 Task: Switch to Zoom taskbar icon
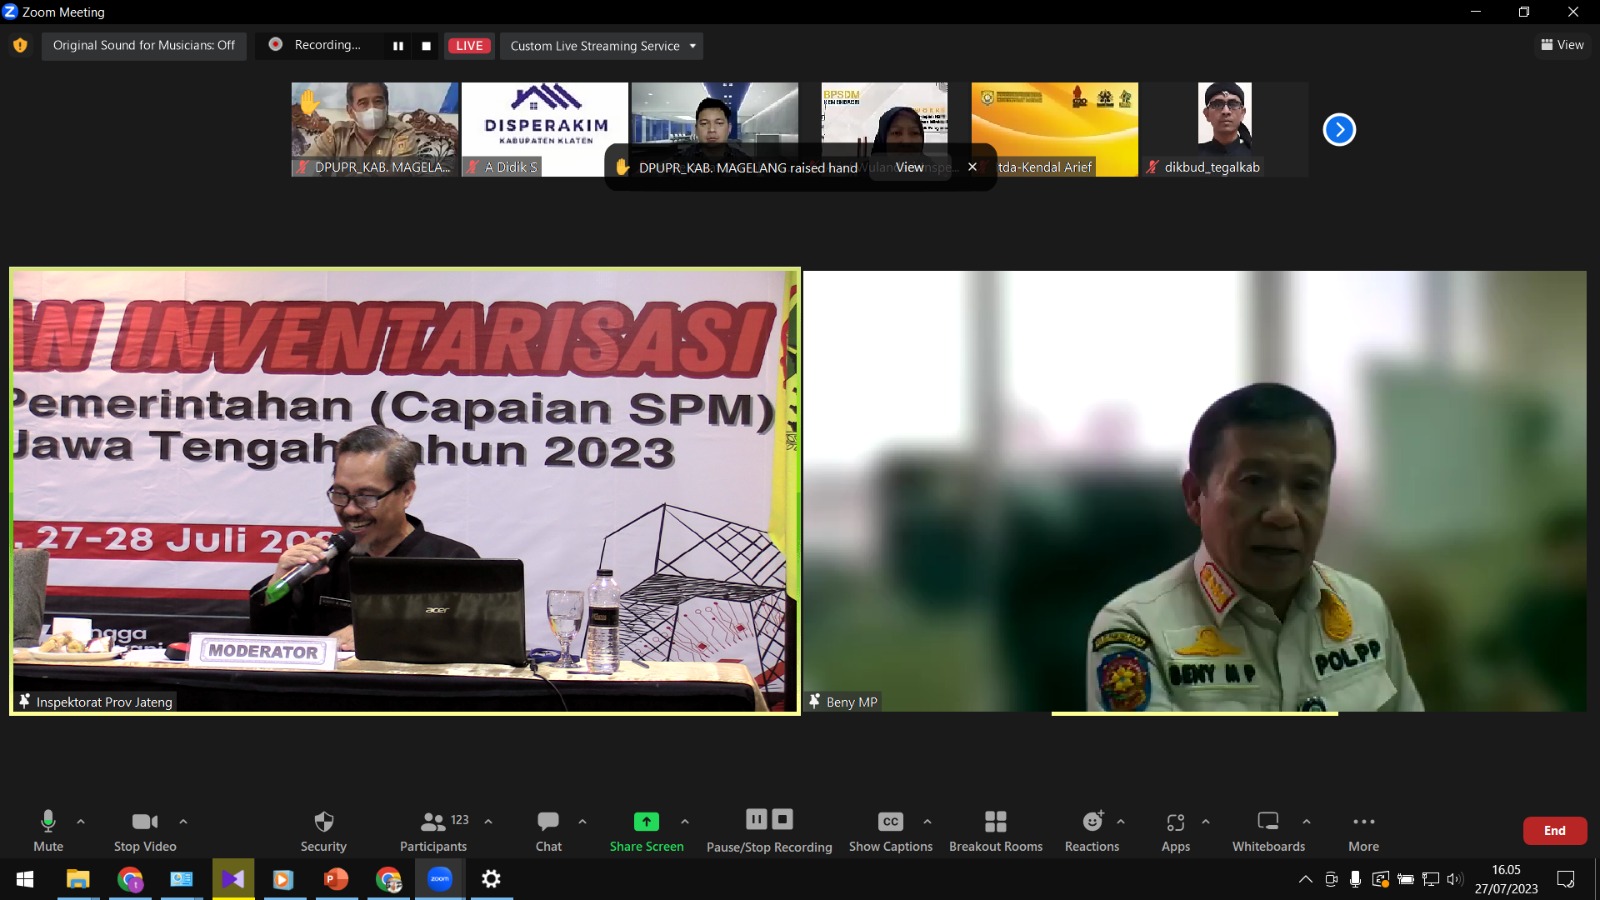(x=440, y=879)
